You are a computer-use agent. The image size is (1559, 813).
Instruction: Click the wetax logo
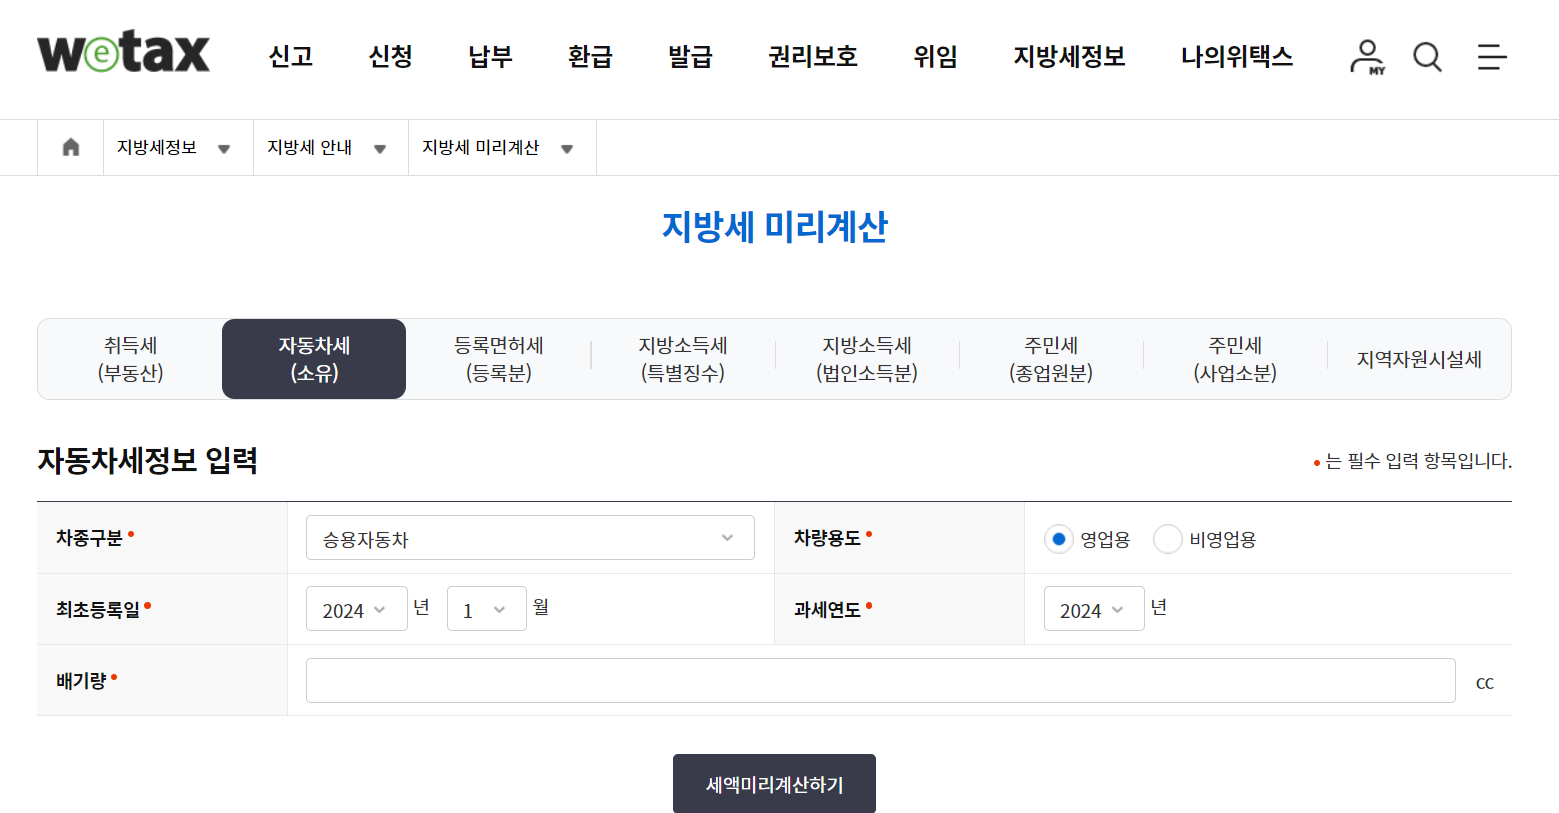click(122, 52)
